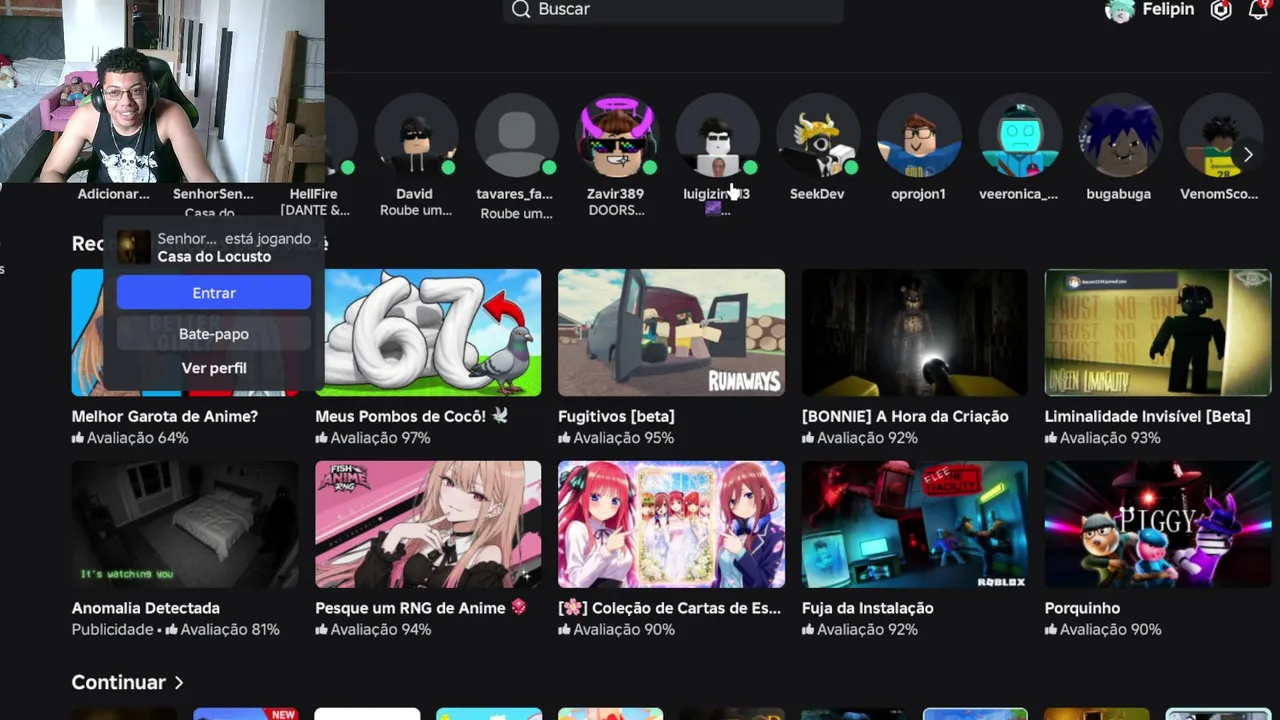Viewport: 1280px width, 720px height.
Task: Choose Ver perfil in the friend popup
Action: (214, 368)
